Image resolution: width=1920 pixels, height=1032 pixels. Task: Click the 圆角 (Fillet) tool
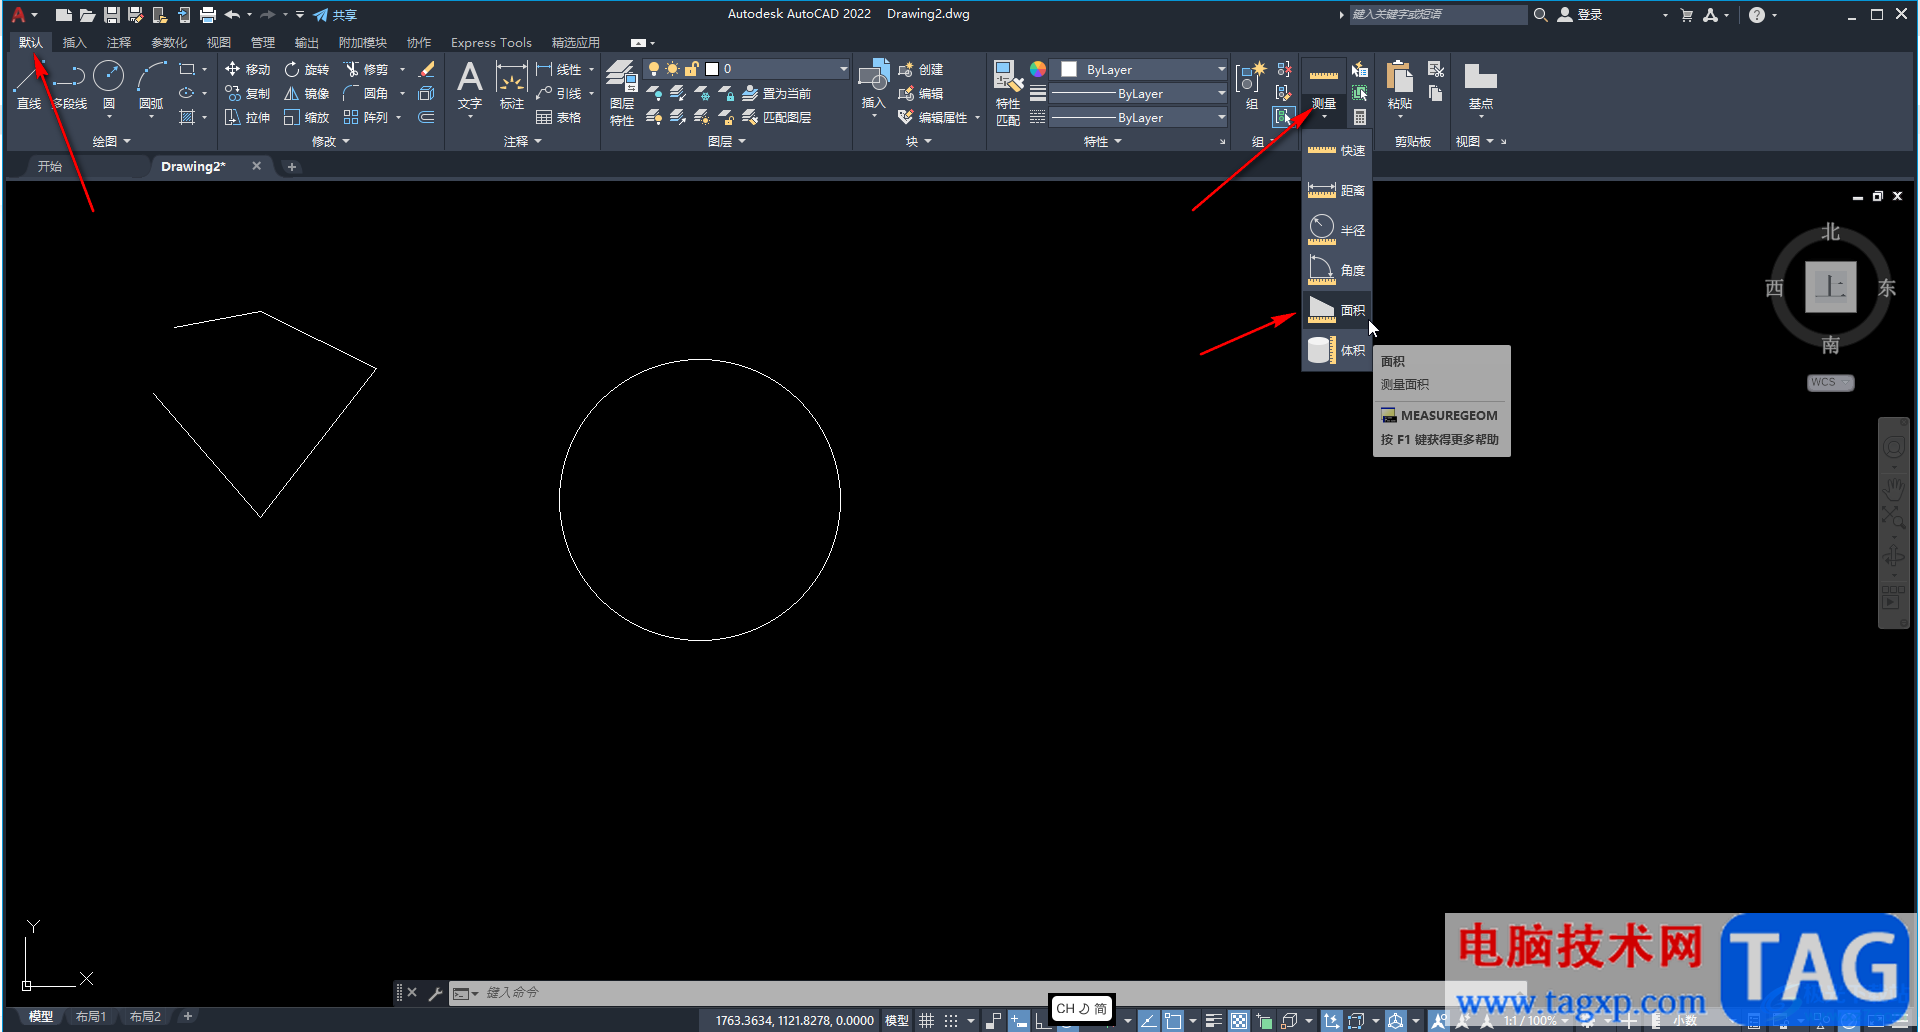click(366, 93)
